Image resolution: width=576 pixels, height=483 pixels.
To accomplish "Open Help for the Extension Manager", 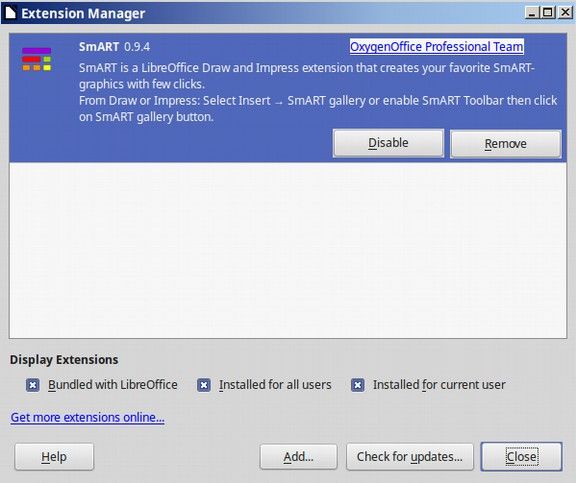I will click(x=54, y=457).
